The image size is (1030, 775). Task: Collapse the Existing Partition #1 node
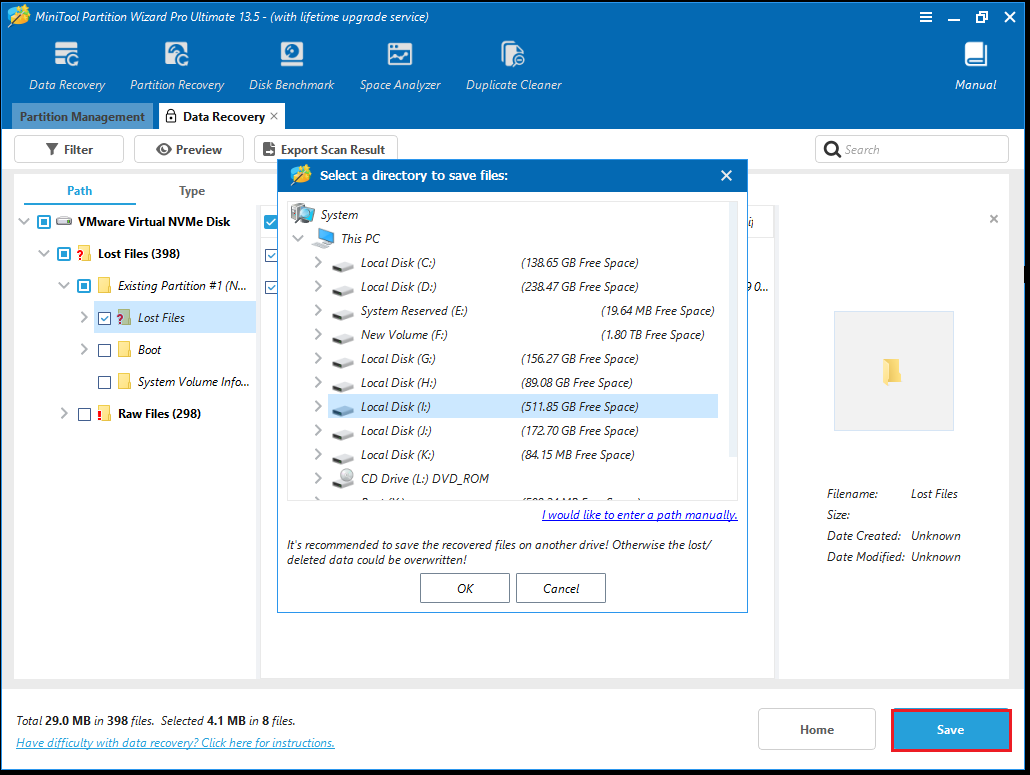[64, 286]
